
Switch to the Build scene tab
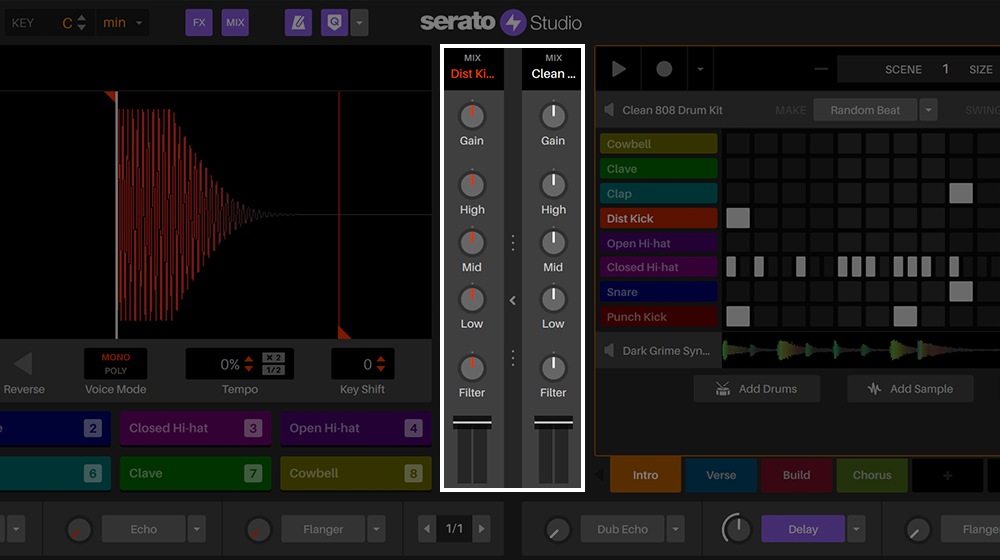(797, 475)
